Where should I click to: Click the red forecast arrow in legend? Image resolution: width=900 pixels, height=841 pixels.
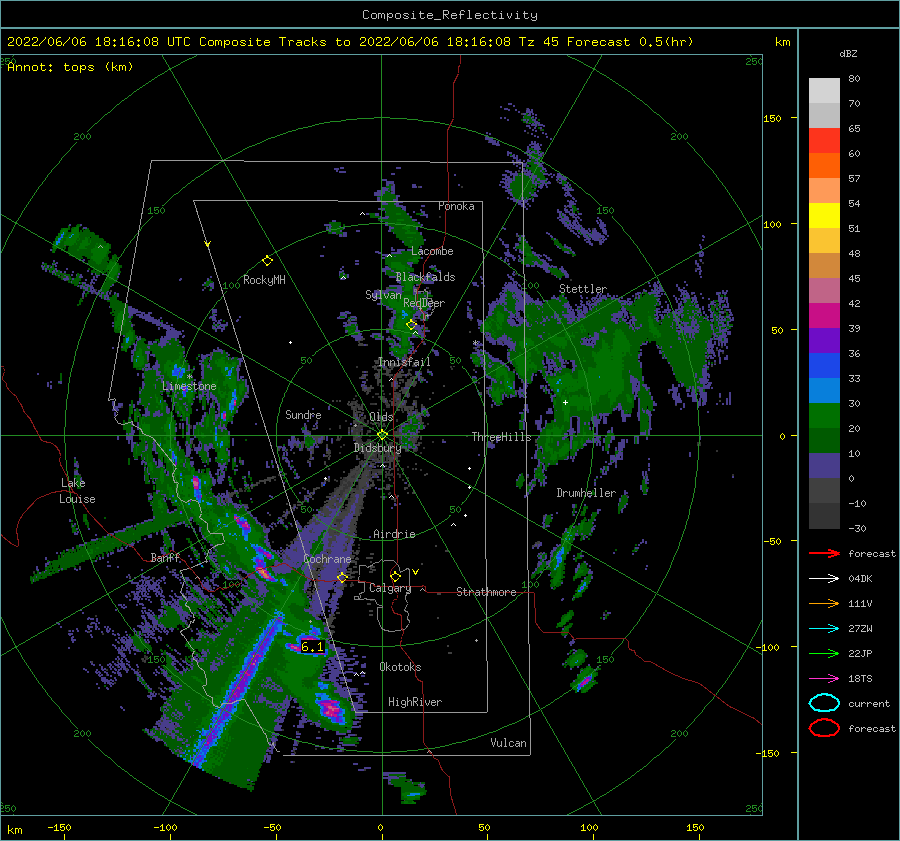[x=824, y=553]
